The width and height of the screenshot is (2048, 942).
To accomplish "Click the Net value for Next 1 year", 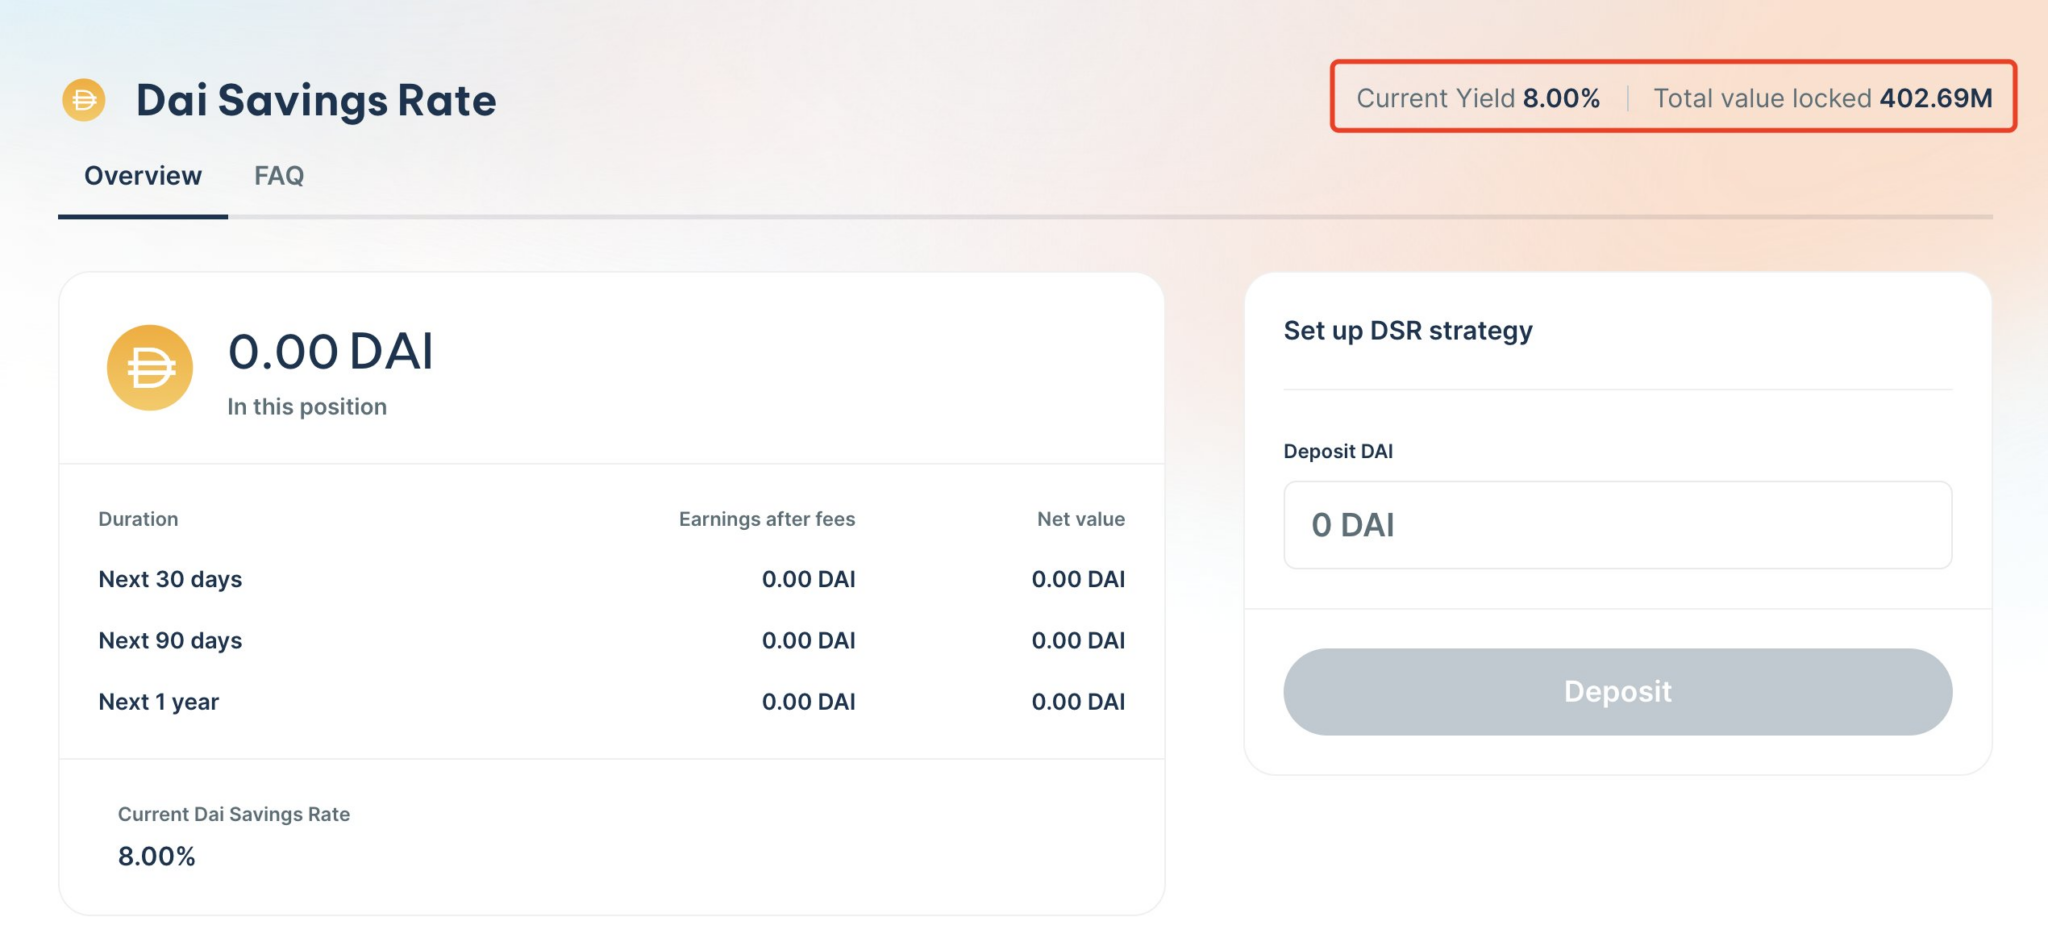I will (1078, 702).
